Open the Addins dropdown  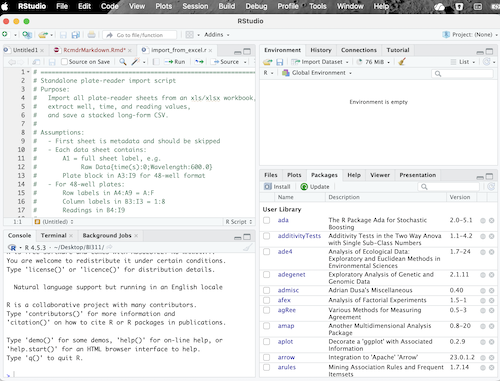pos(217,35)
